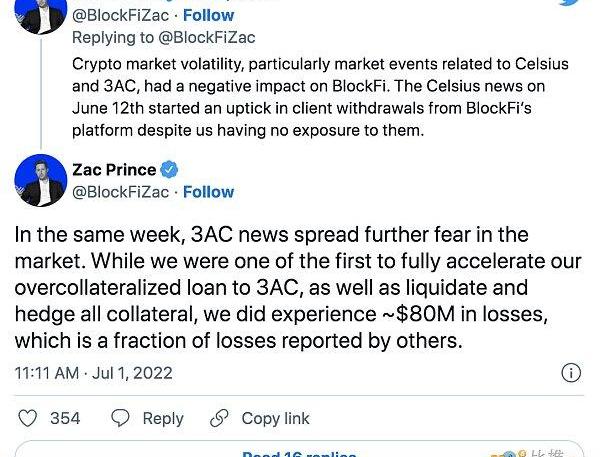This screenshot has width=600, height=457.
Task: Click the partial avatar of the parent tweet
Action: pos(40,14)
